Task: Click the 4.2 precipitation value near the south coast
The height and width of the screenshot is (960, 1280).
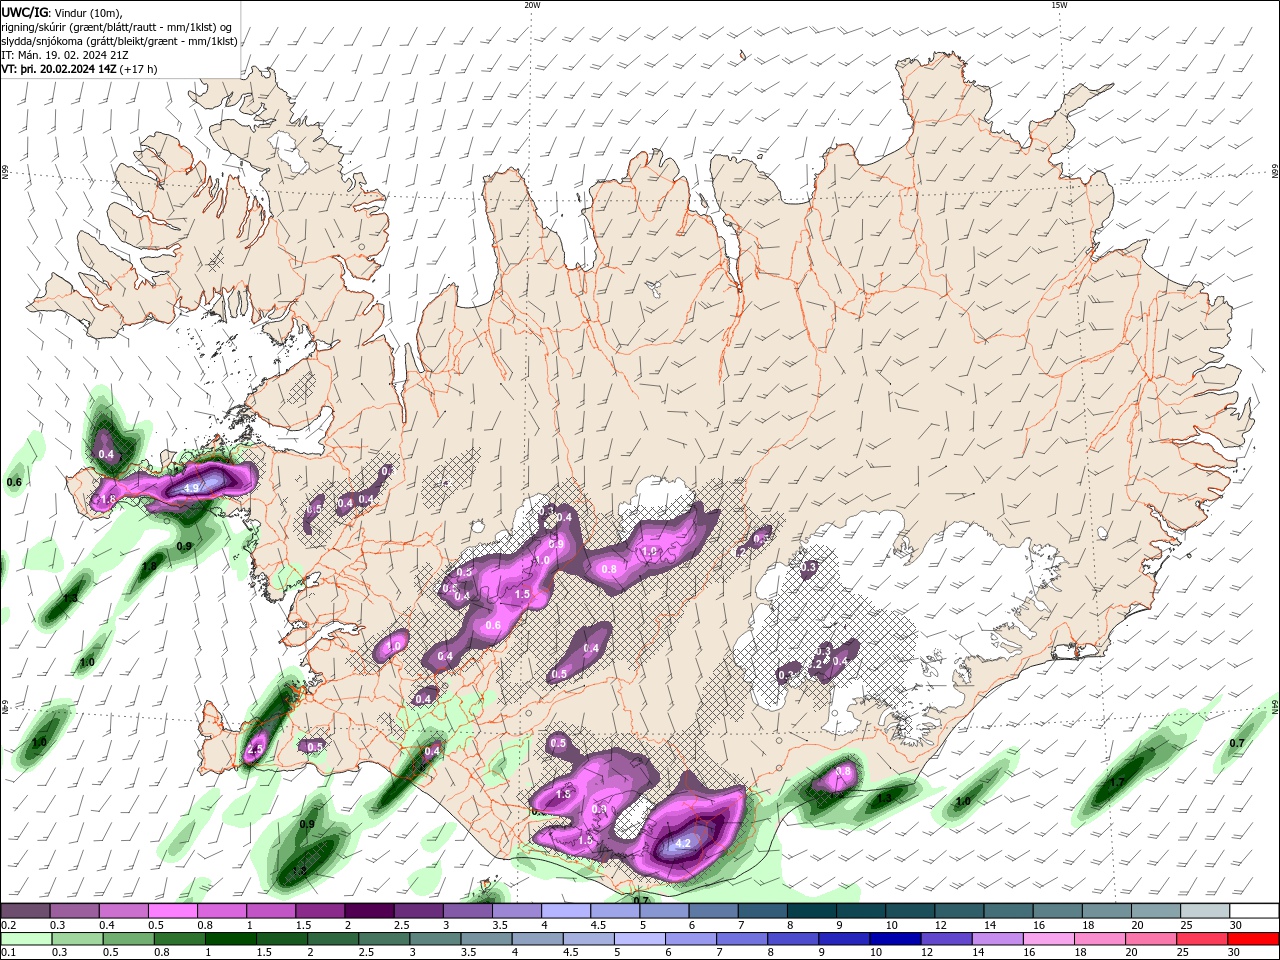Action: [684, 844]
